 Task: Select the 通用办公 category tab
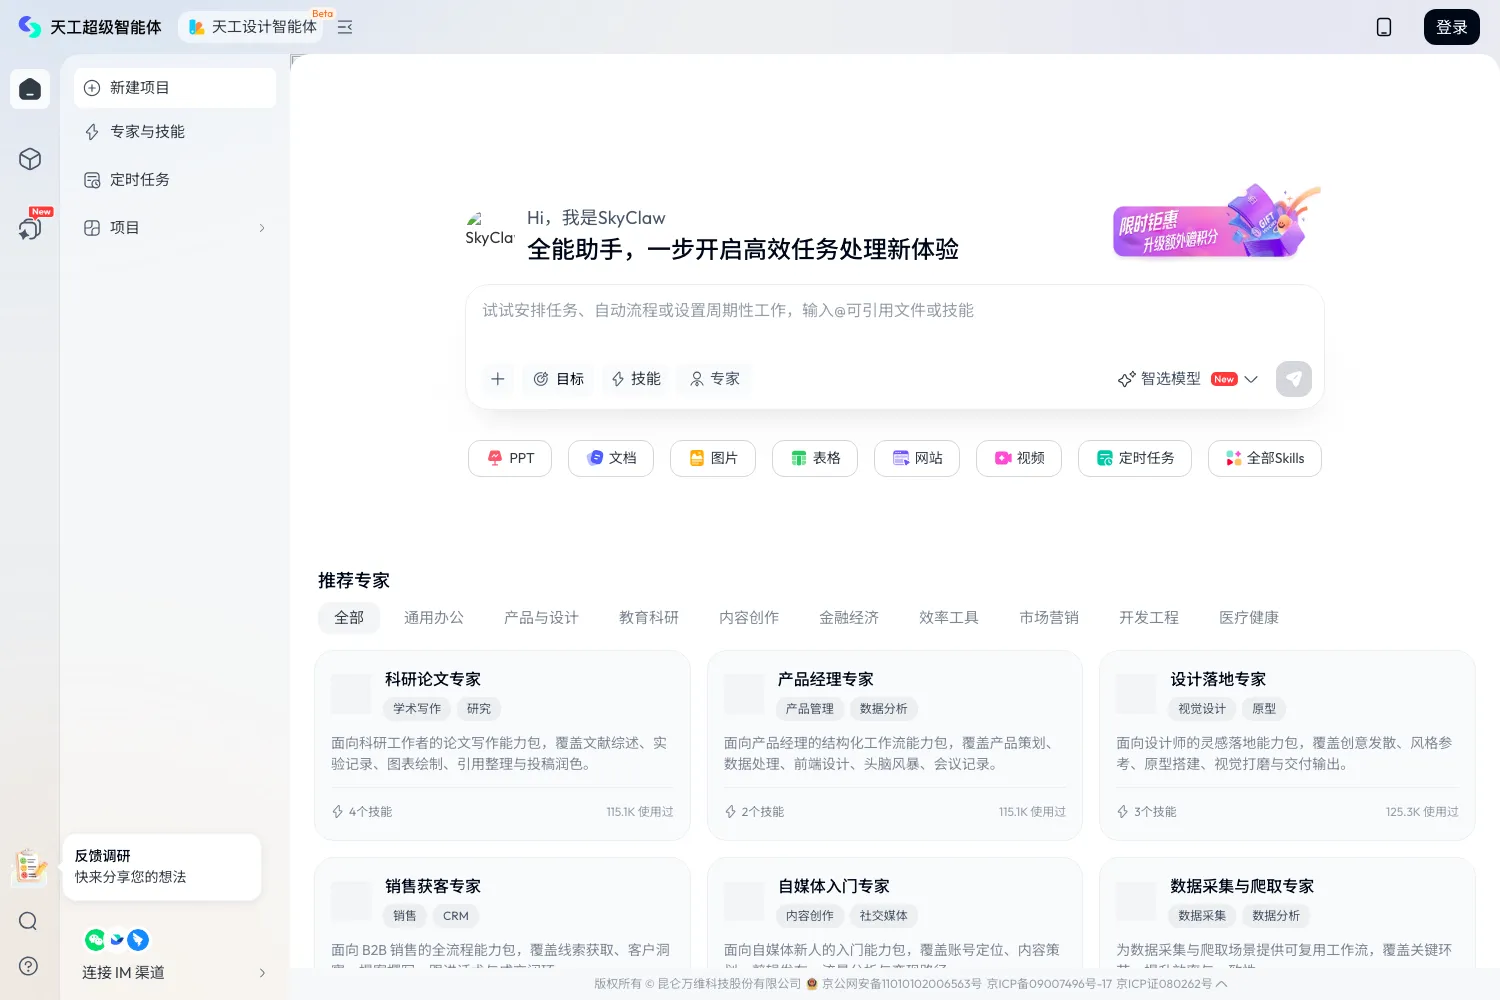(434, 618)
